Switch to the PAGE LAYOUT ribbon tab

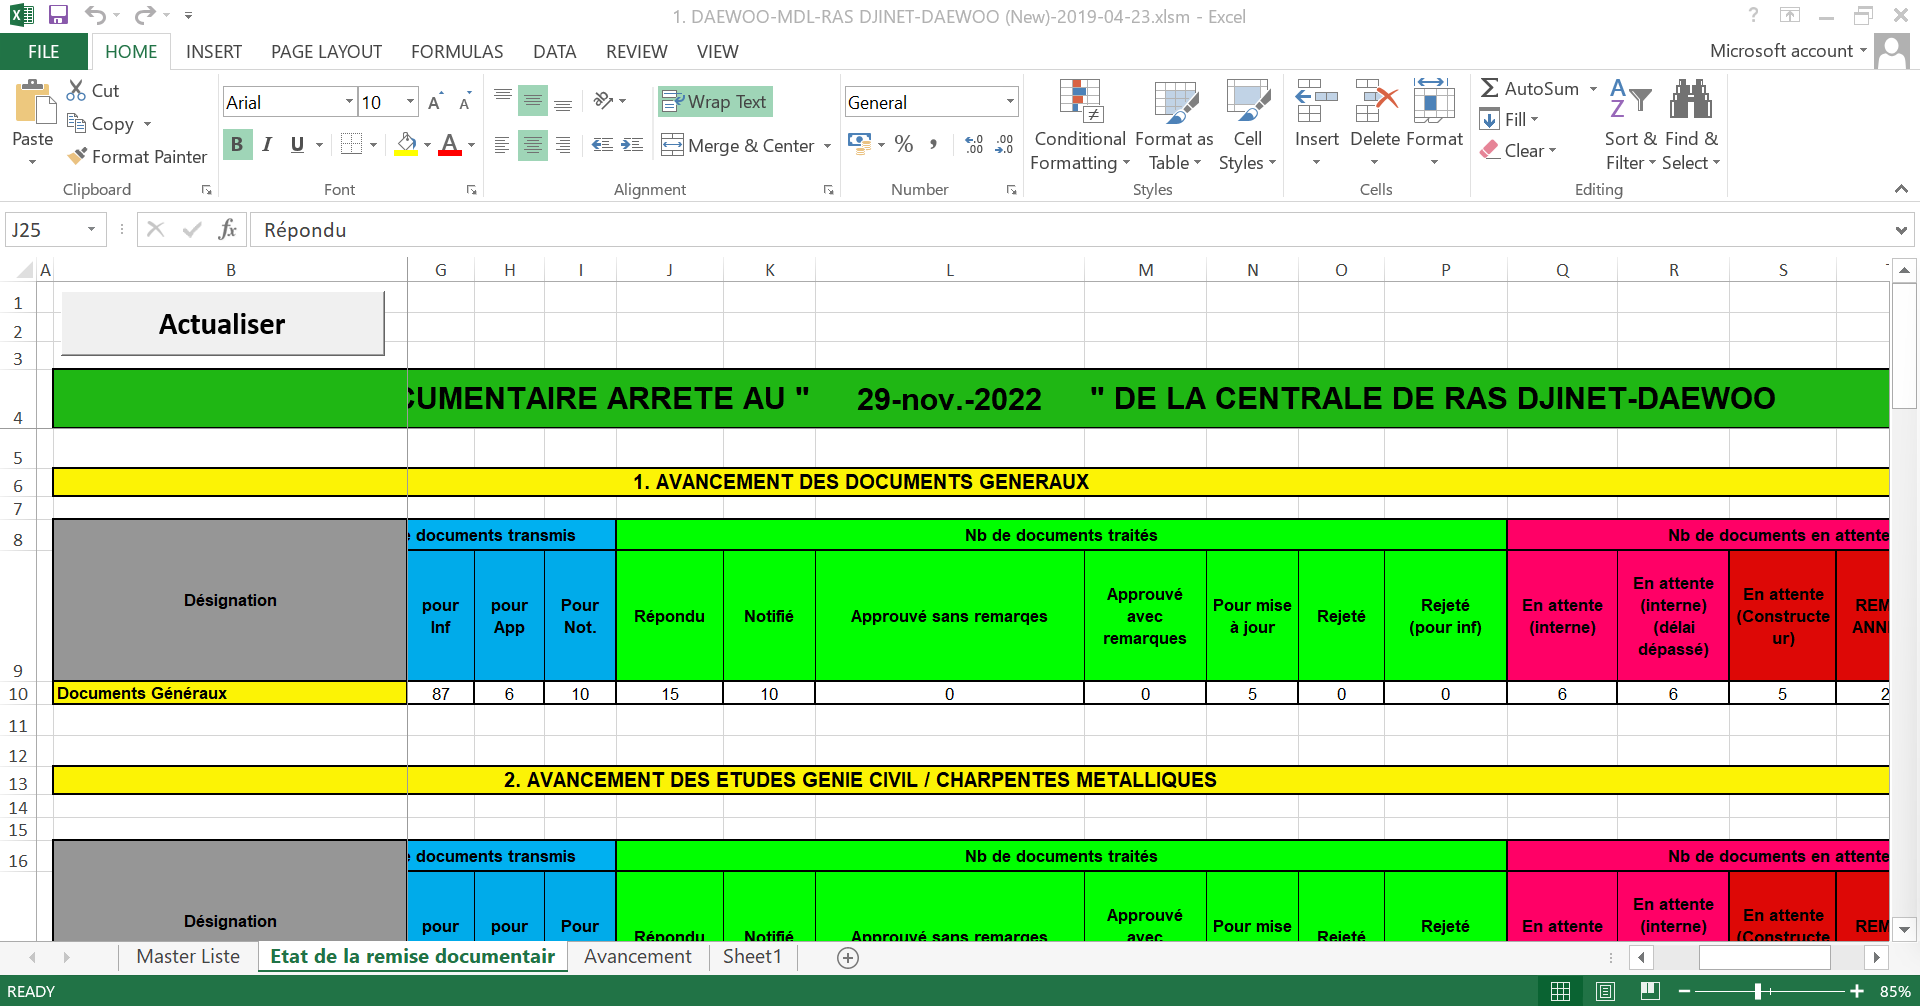click(x=326, y=51)
